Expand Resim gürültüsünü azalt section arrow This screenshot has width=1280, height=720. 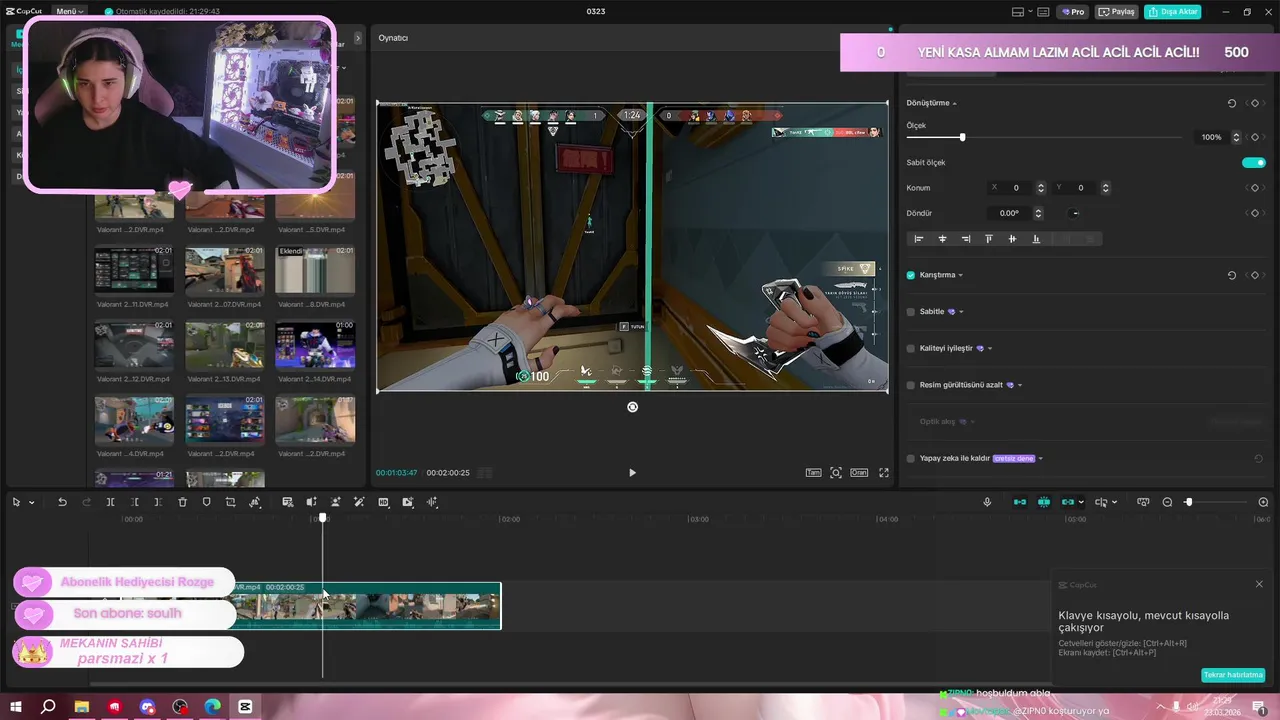point(1020,385)
